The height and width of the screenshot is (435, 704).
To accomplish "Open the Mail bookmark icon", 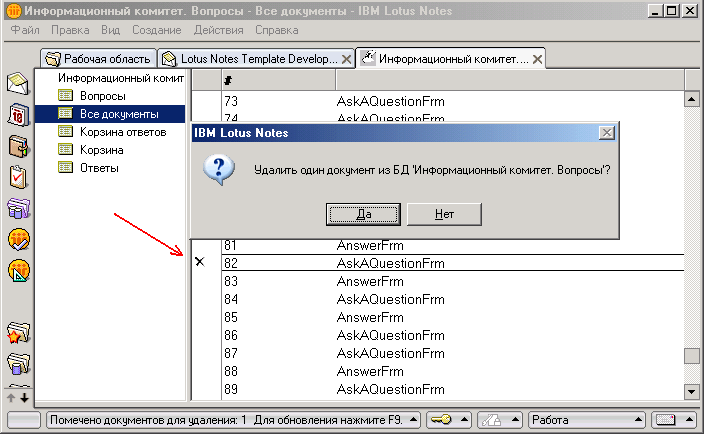I will [18, 83].
